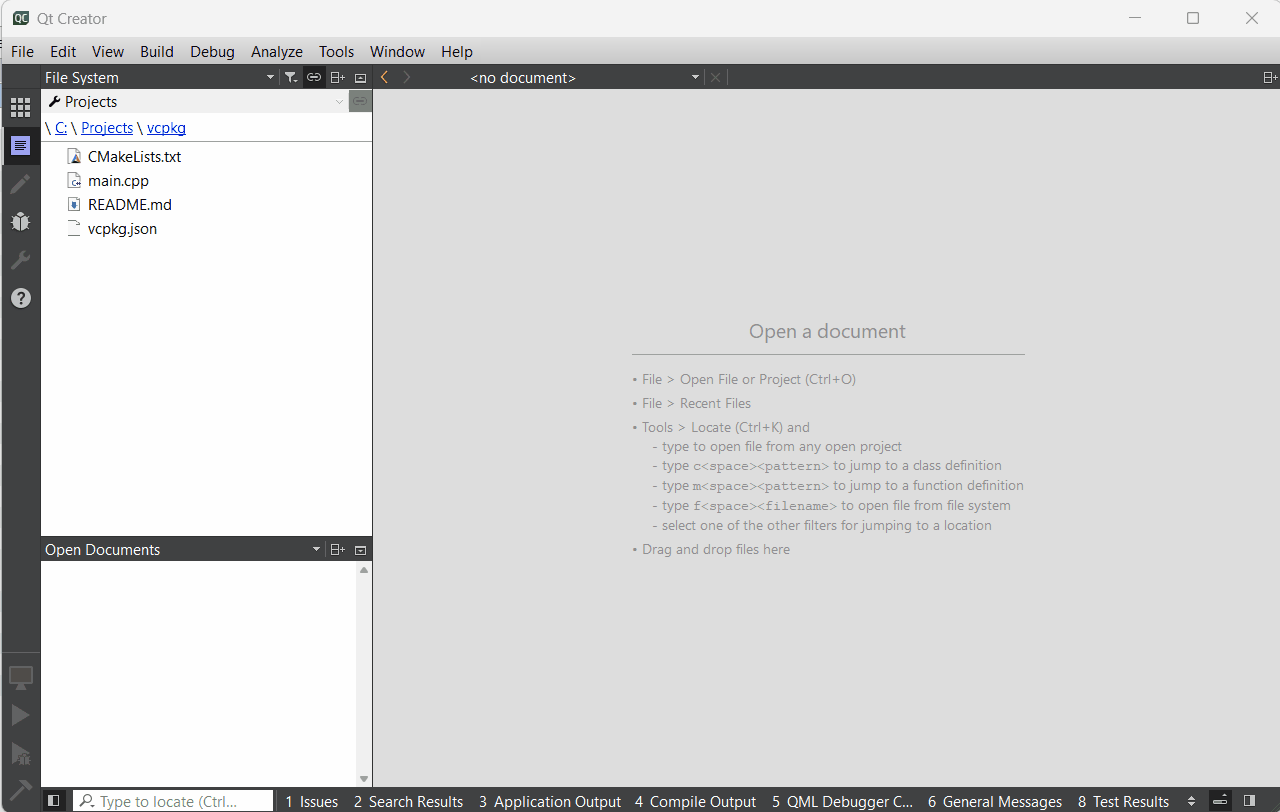1280x812 pixels.
Task: Show the Compile Output pane
Action: click(x=695, y=801)
